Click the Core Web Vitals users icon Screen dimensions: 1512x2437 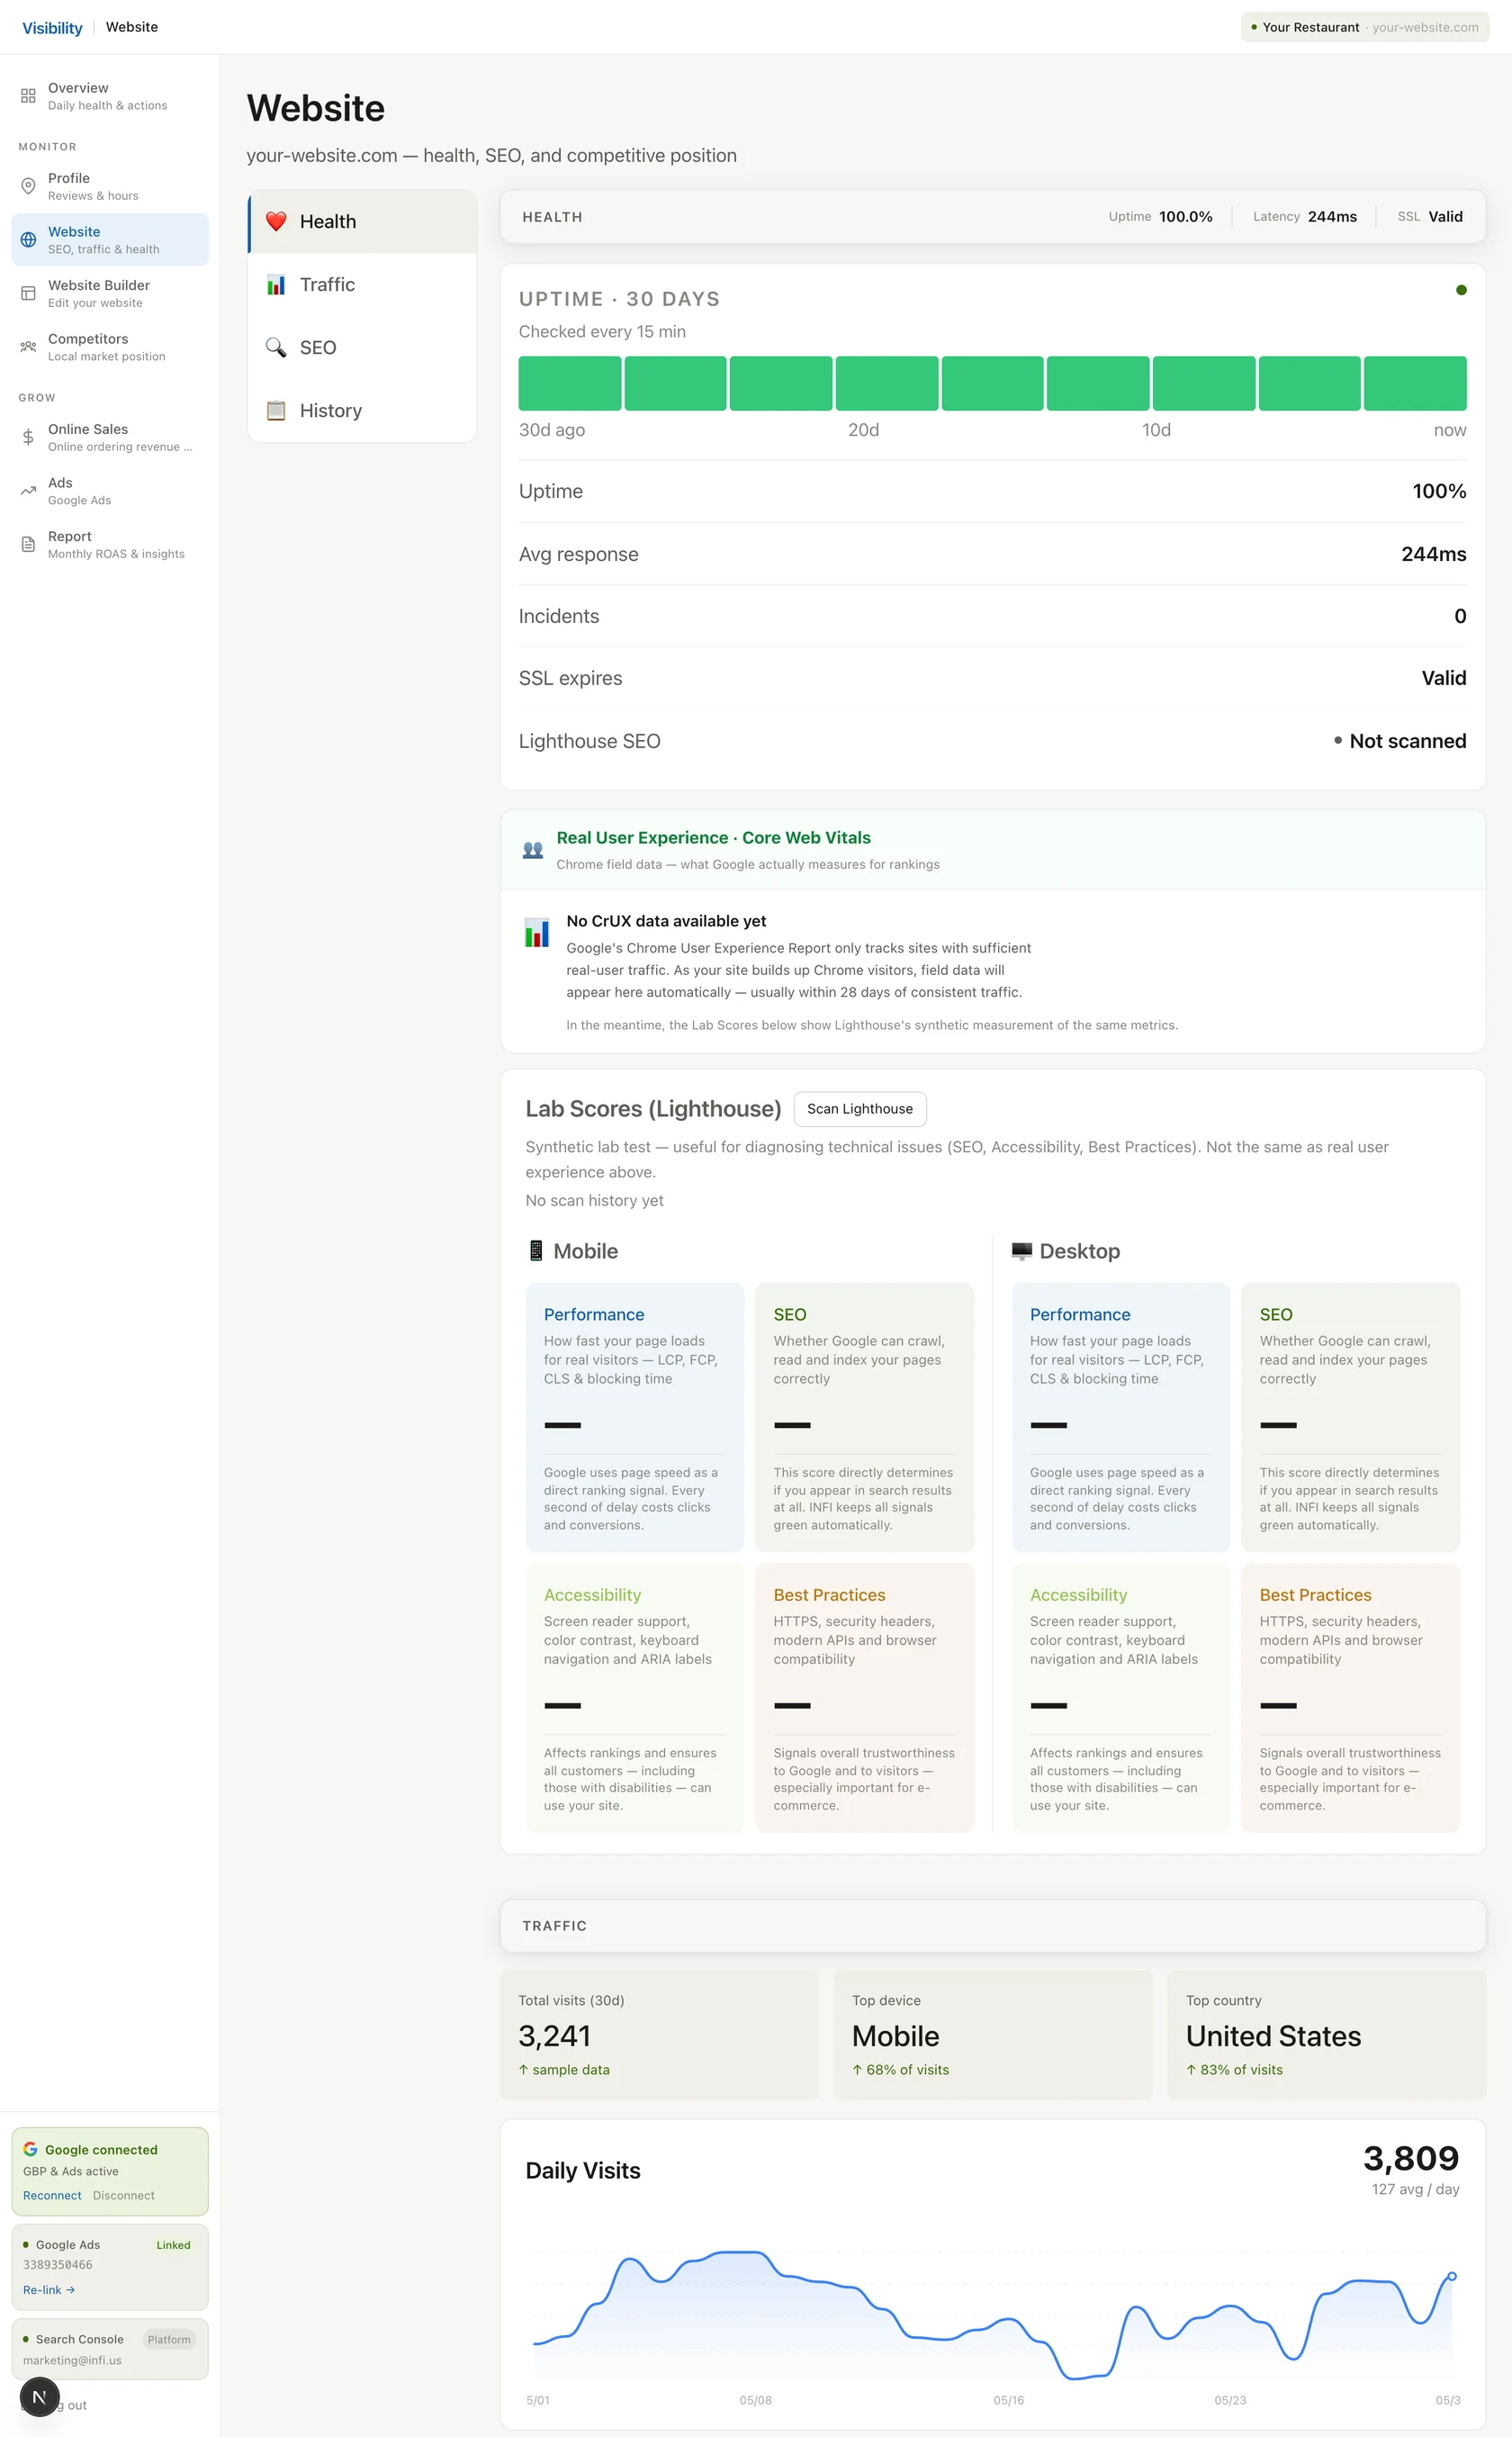point(533,850)
